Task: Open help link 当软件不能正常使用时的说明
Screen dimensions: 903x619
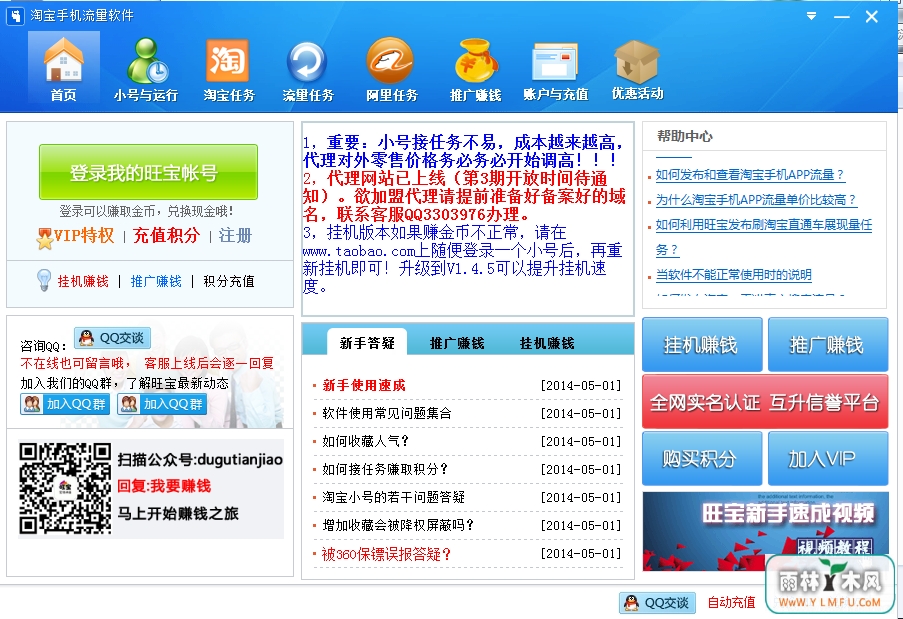Action: click(734, 275)
